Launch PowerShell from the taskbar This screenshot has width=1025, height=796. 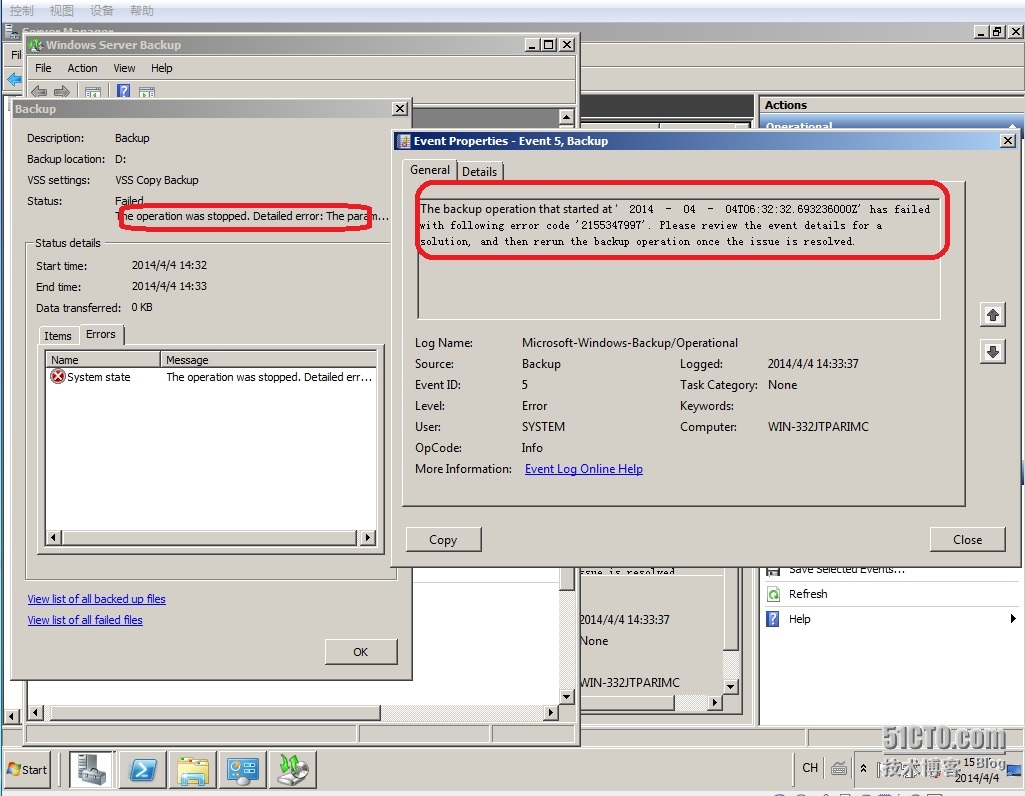point(143,770)
